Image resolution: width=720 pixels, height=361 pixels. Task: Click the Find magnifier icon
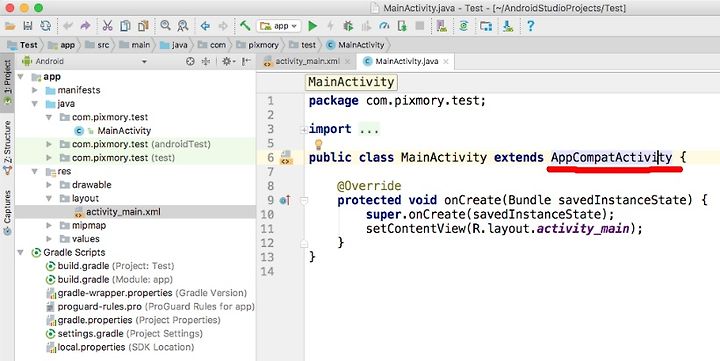click(x=165, y=26)
